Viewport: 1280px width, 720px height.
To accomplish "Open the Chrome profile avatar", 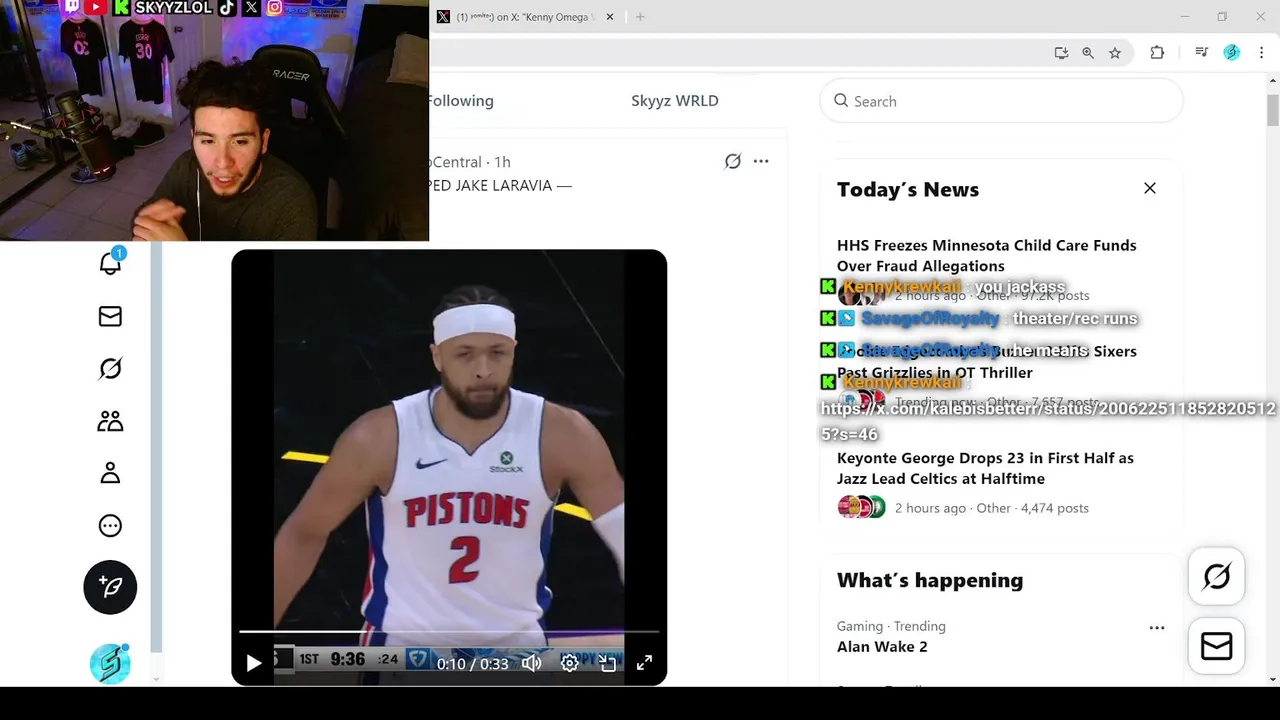I will [x=1232, y=53].
